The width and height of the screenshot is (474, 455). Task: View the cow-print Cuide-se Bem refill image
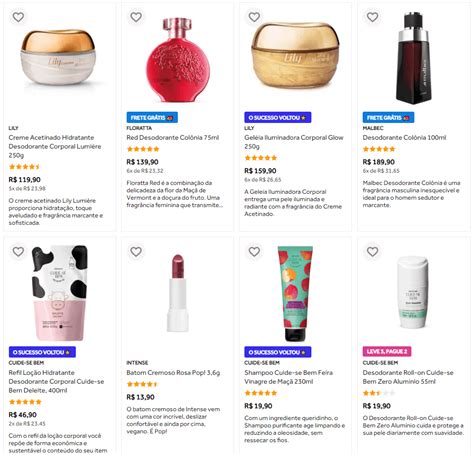tap(60, 293)
